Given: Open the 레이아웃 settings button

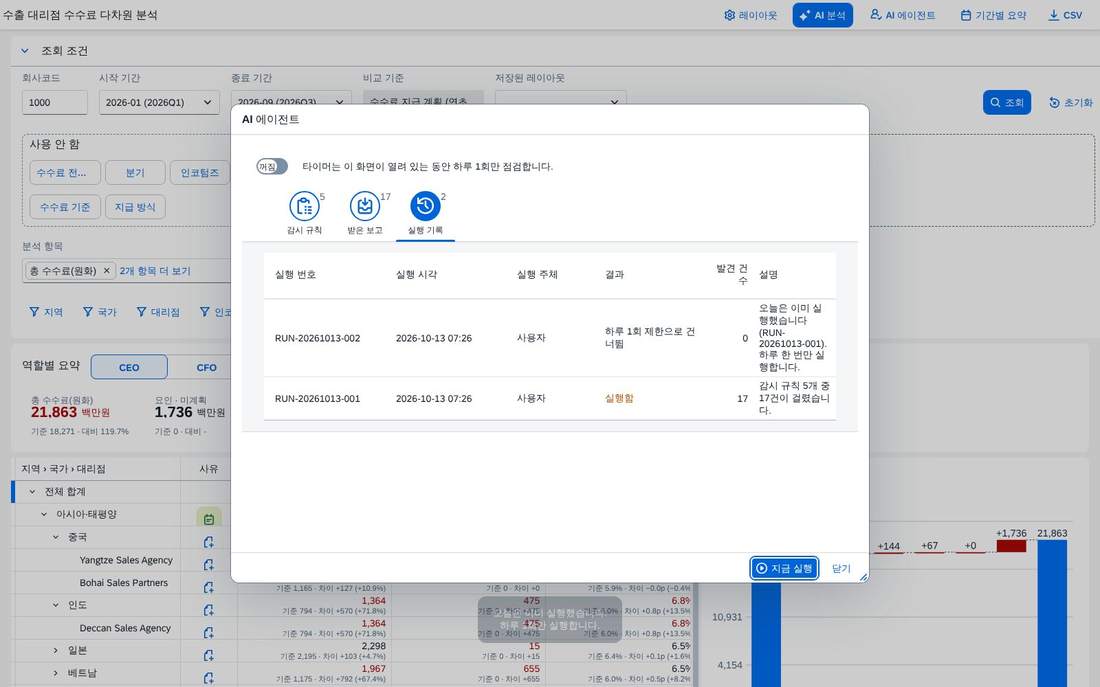Looking at the screenshot, I should pos(750,15).
